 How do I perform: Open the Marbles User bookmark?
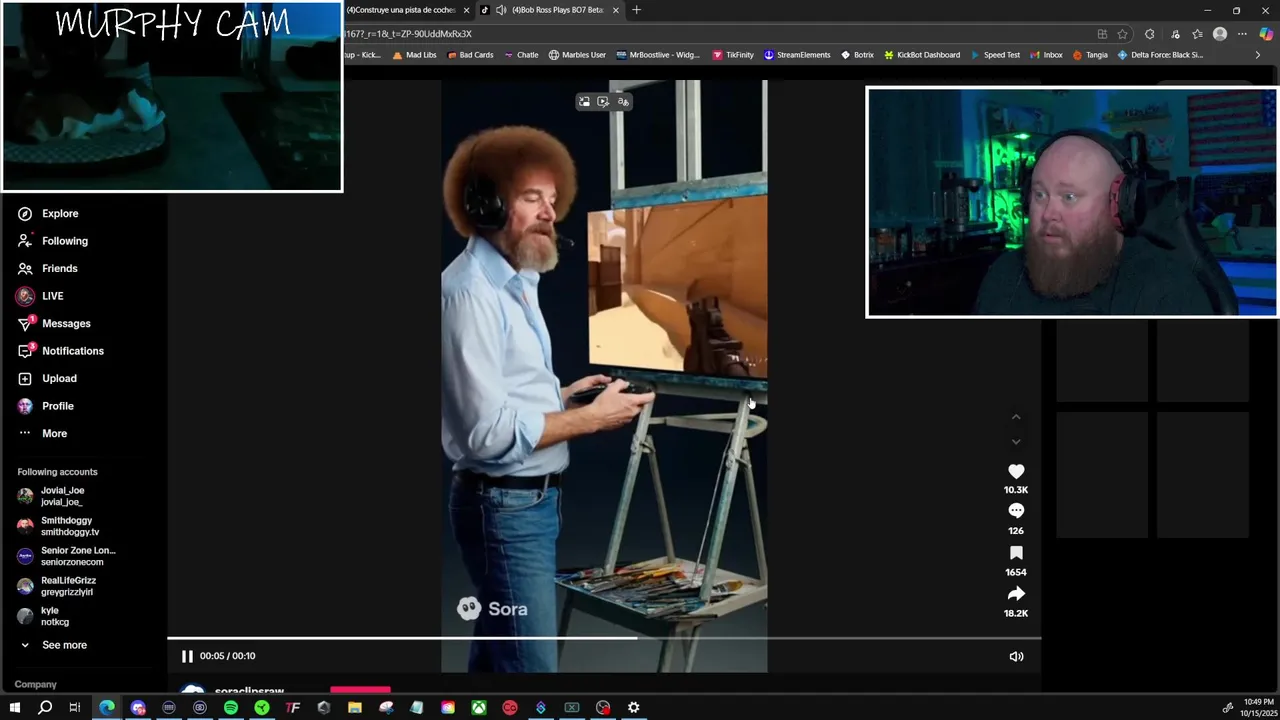(x=577, y=55)
